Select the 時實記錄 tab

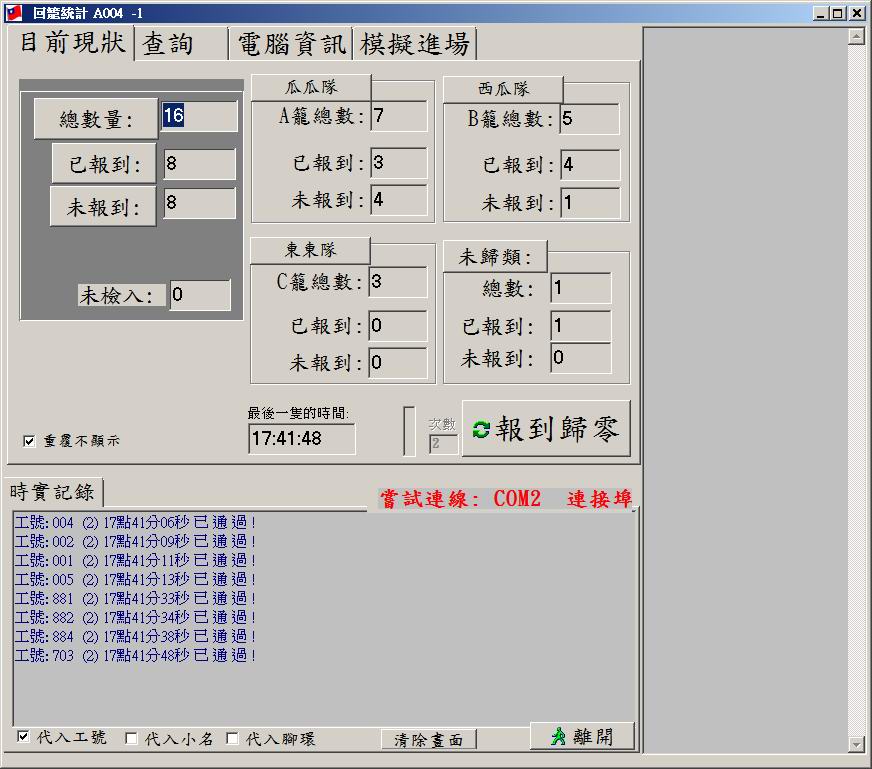click(53, 491)
